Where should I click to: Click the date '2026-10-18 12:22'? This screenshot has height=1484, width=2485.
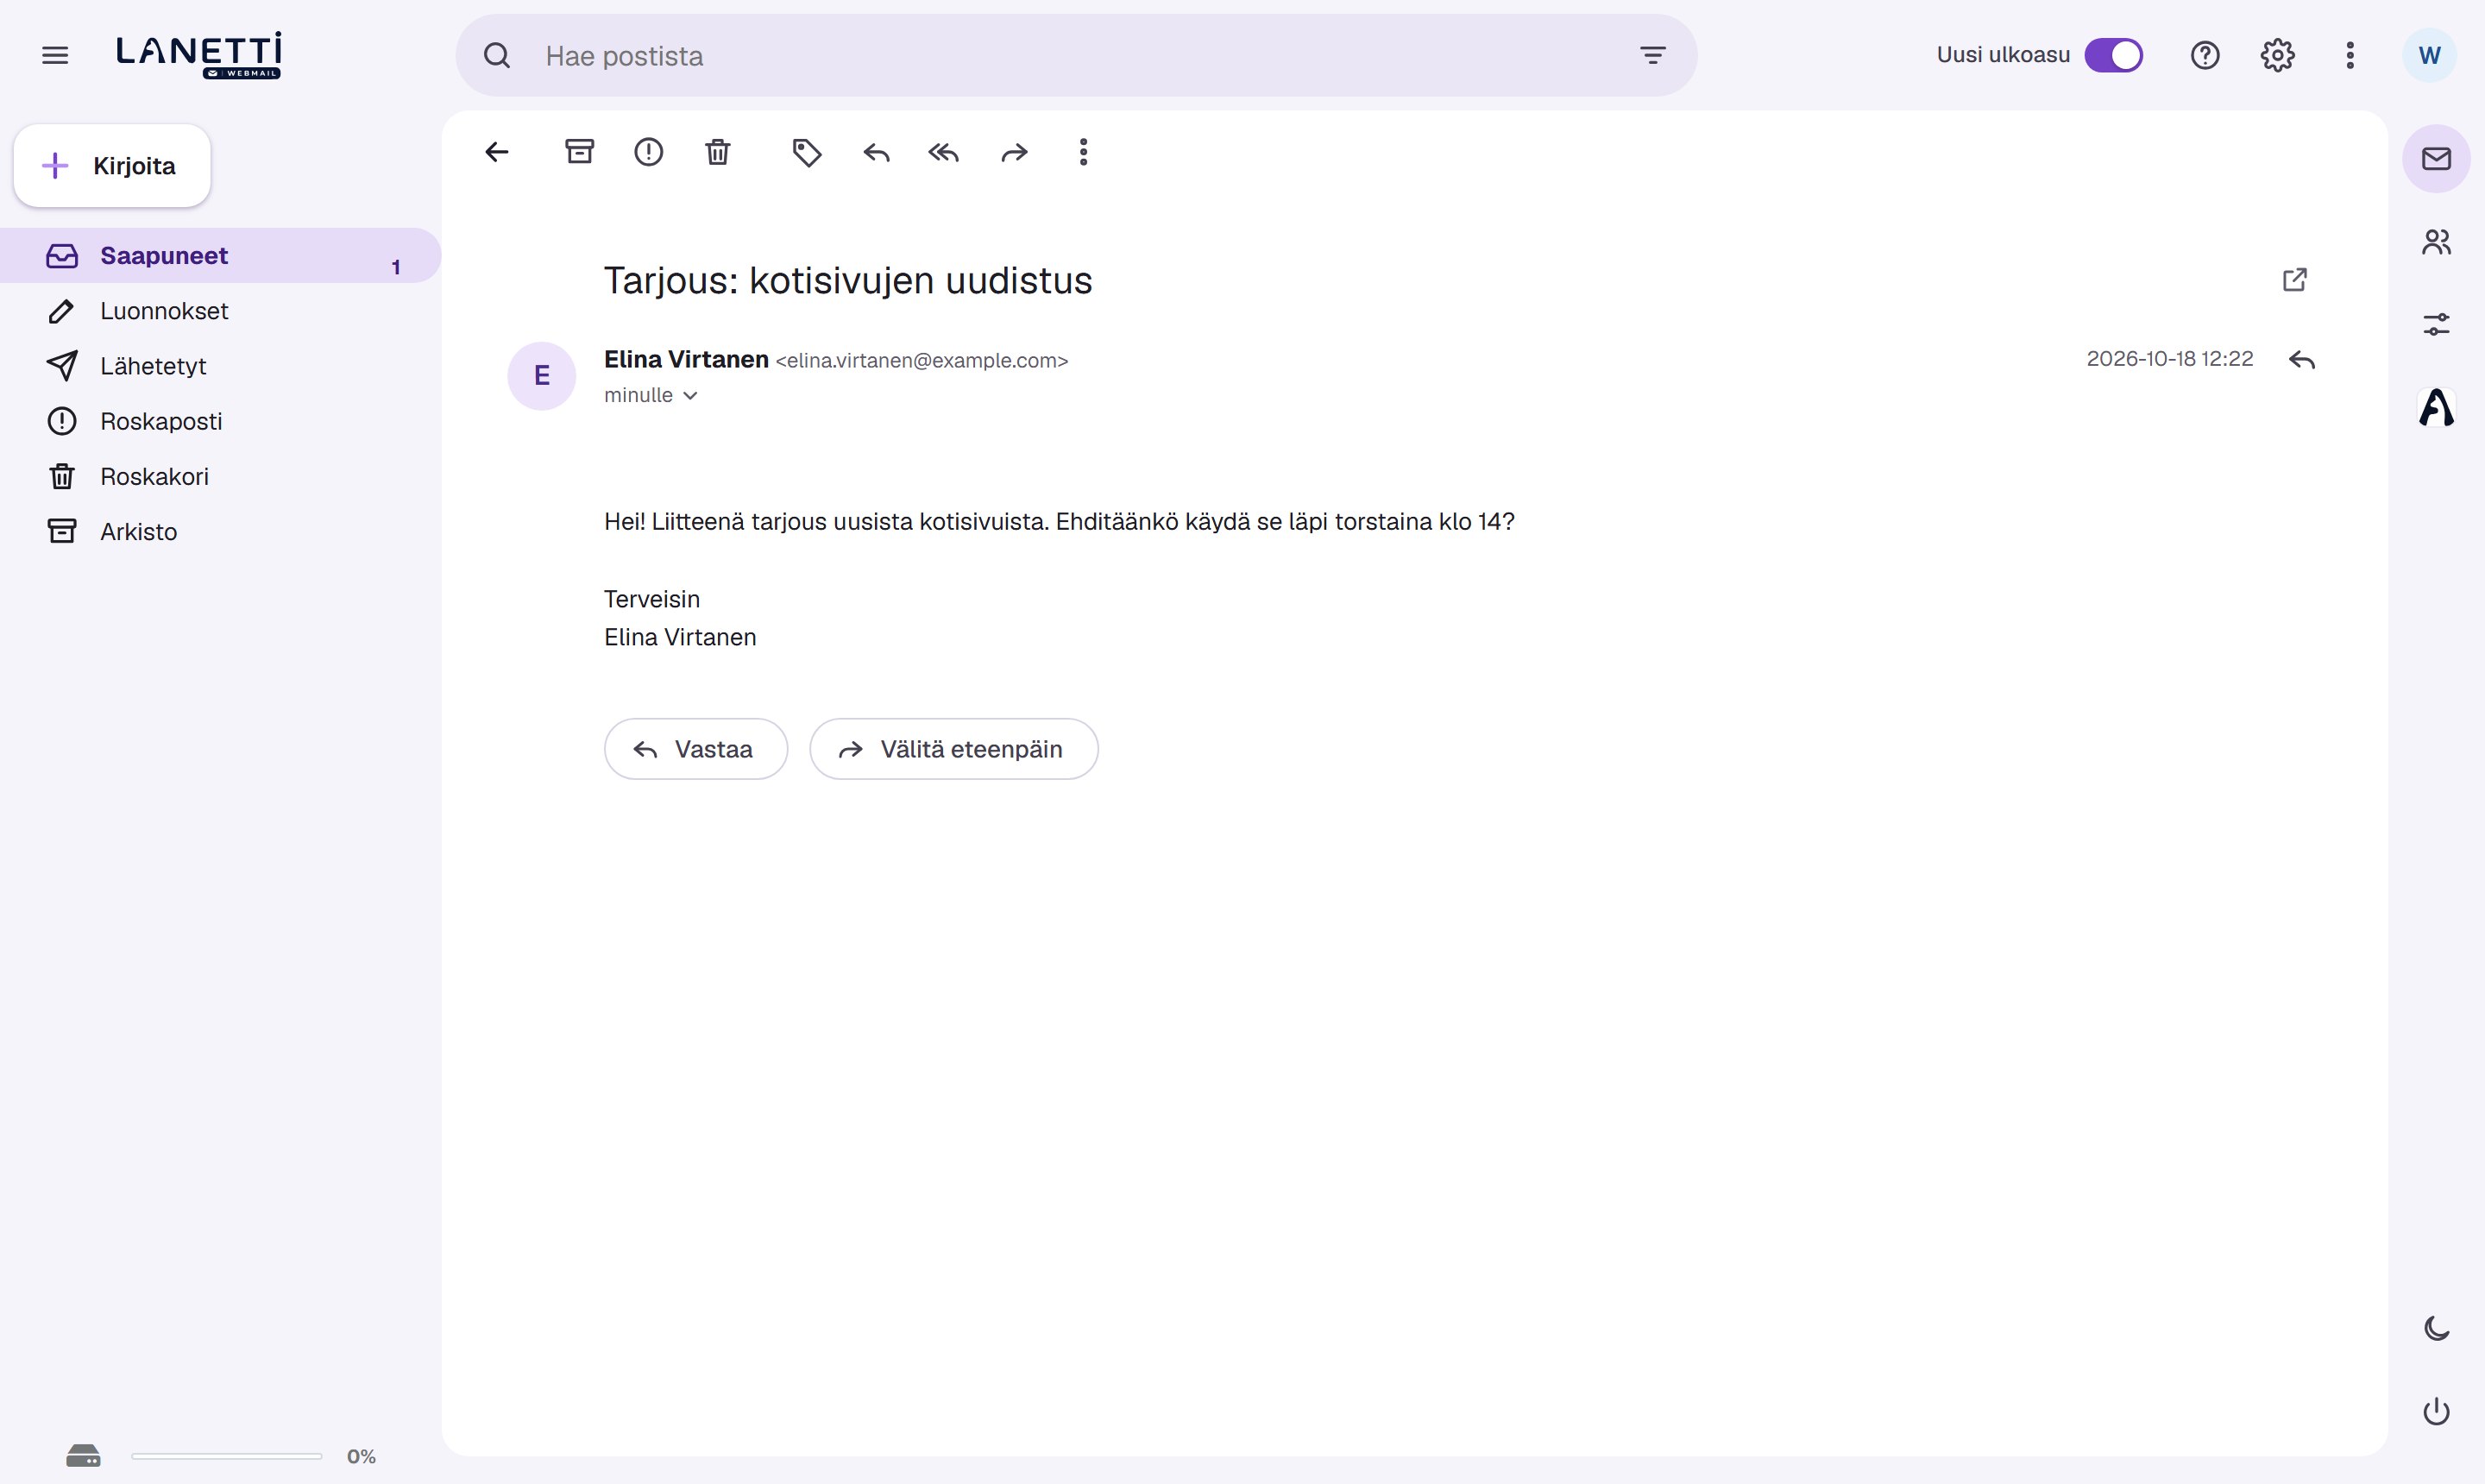click(2170, 359)
